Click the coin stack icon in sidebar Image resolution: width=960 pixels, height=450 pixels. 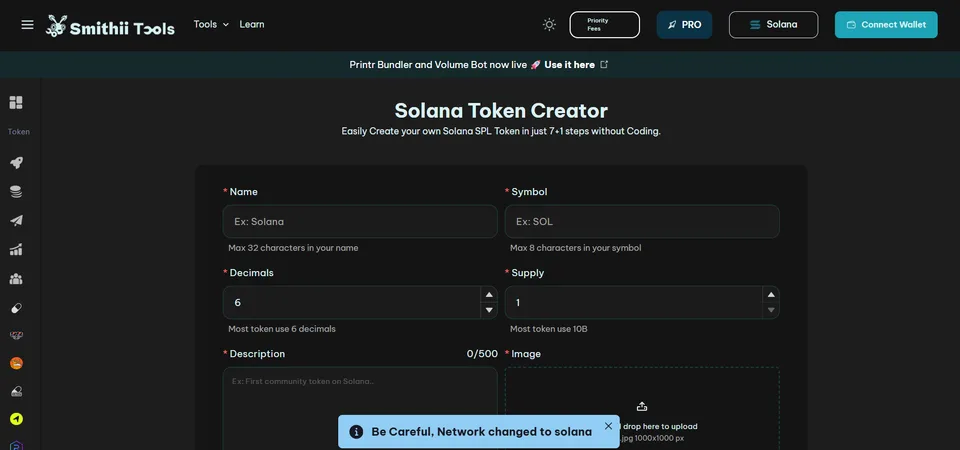click(16, 192)
